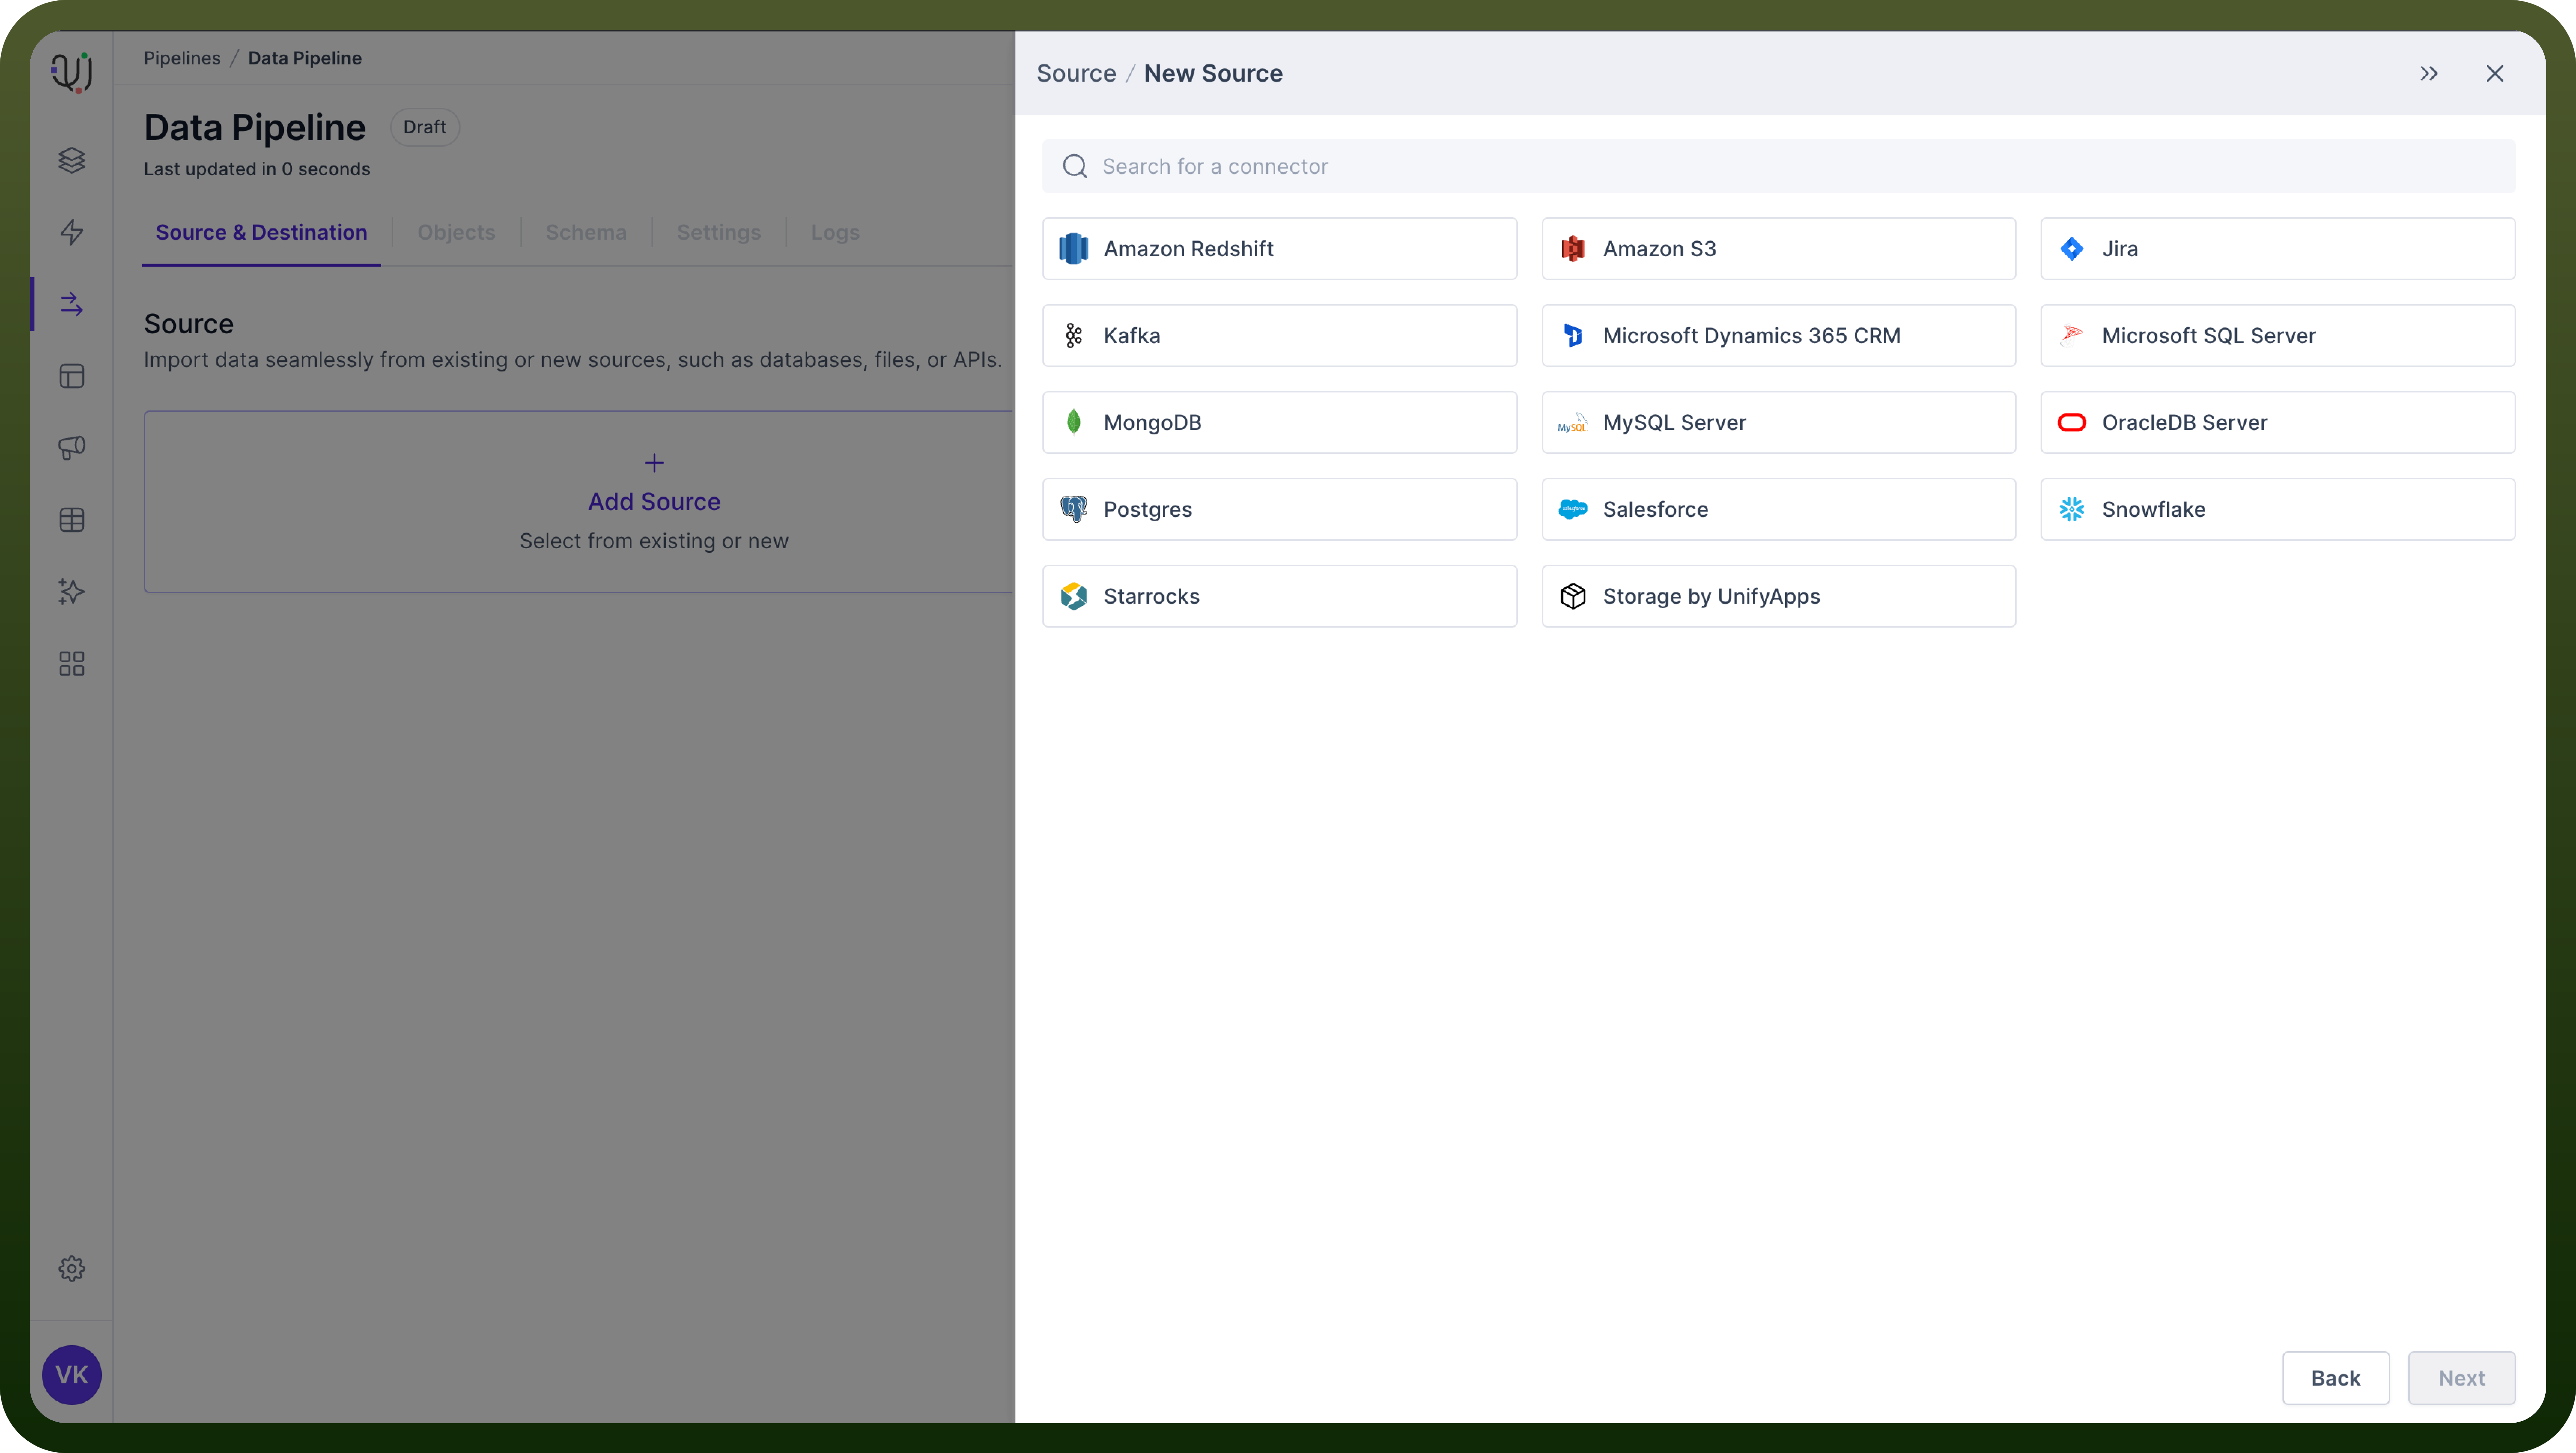
Task: Click the MySQL logo icon
Action: pyautogui.click(x=1573, y=423)
